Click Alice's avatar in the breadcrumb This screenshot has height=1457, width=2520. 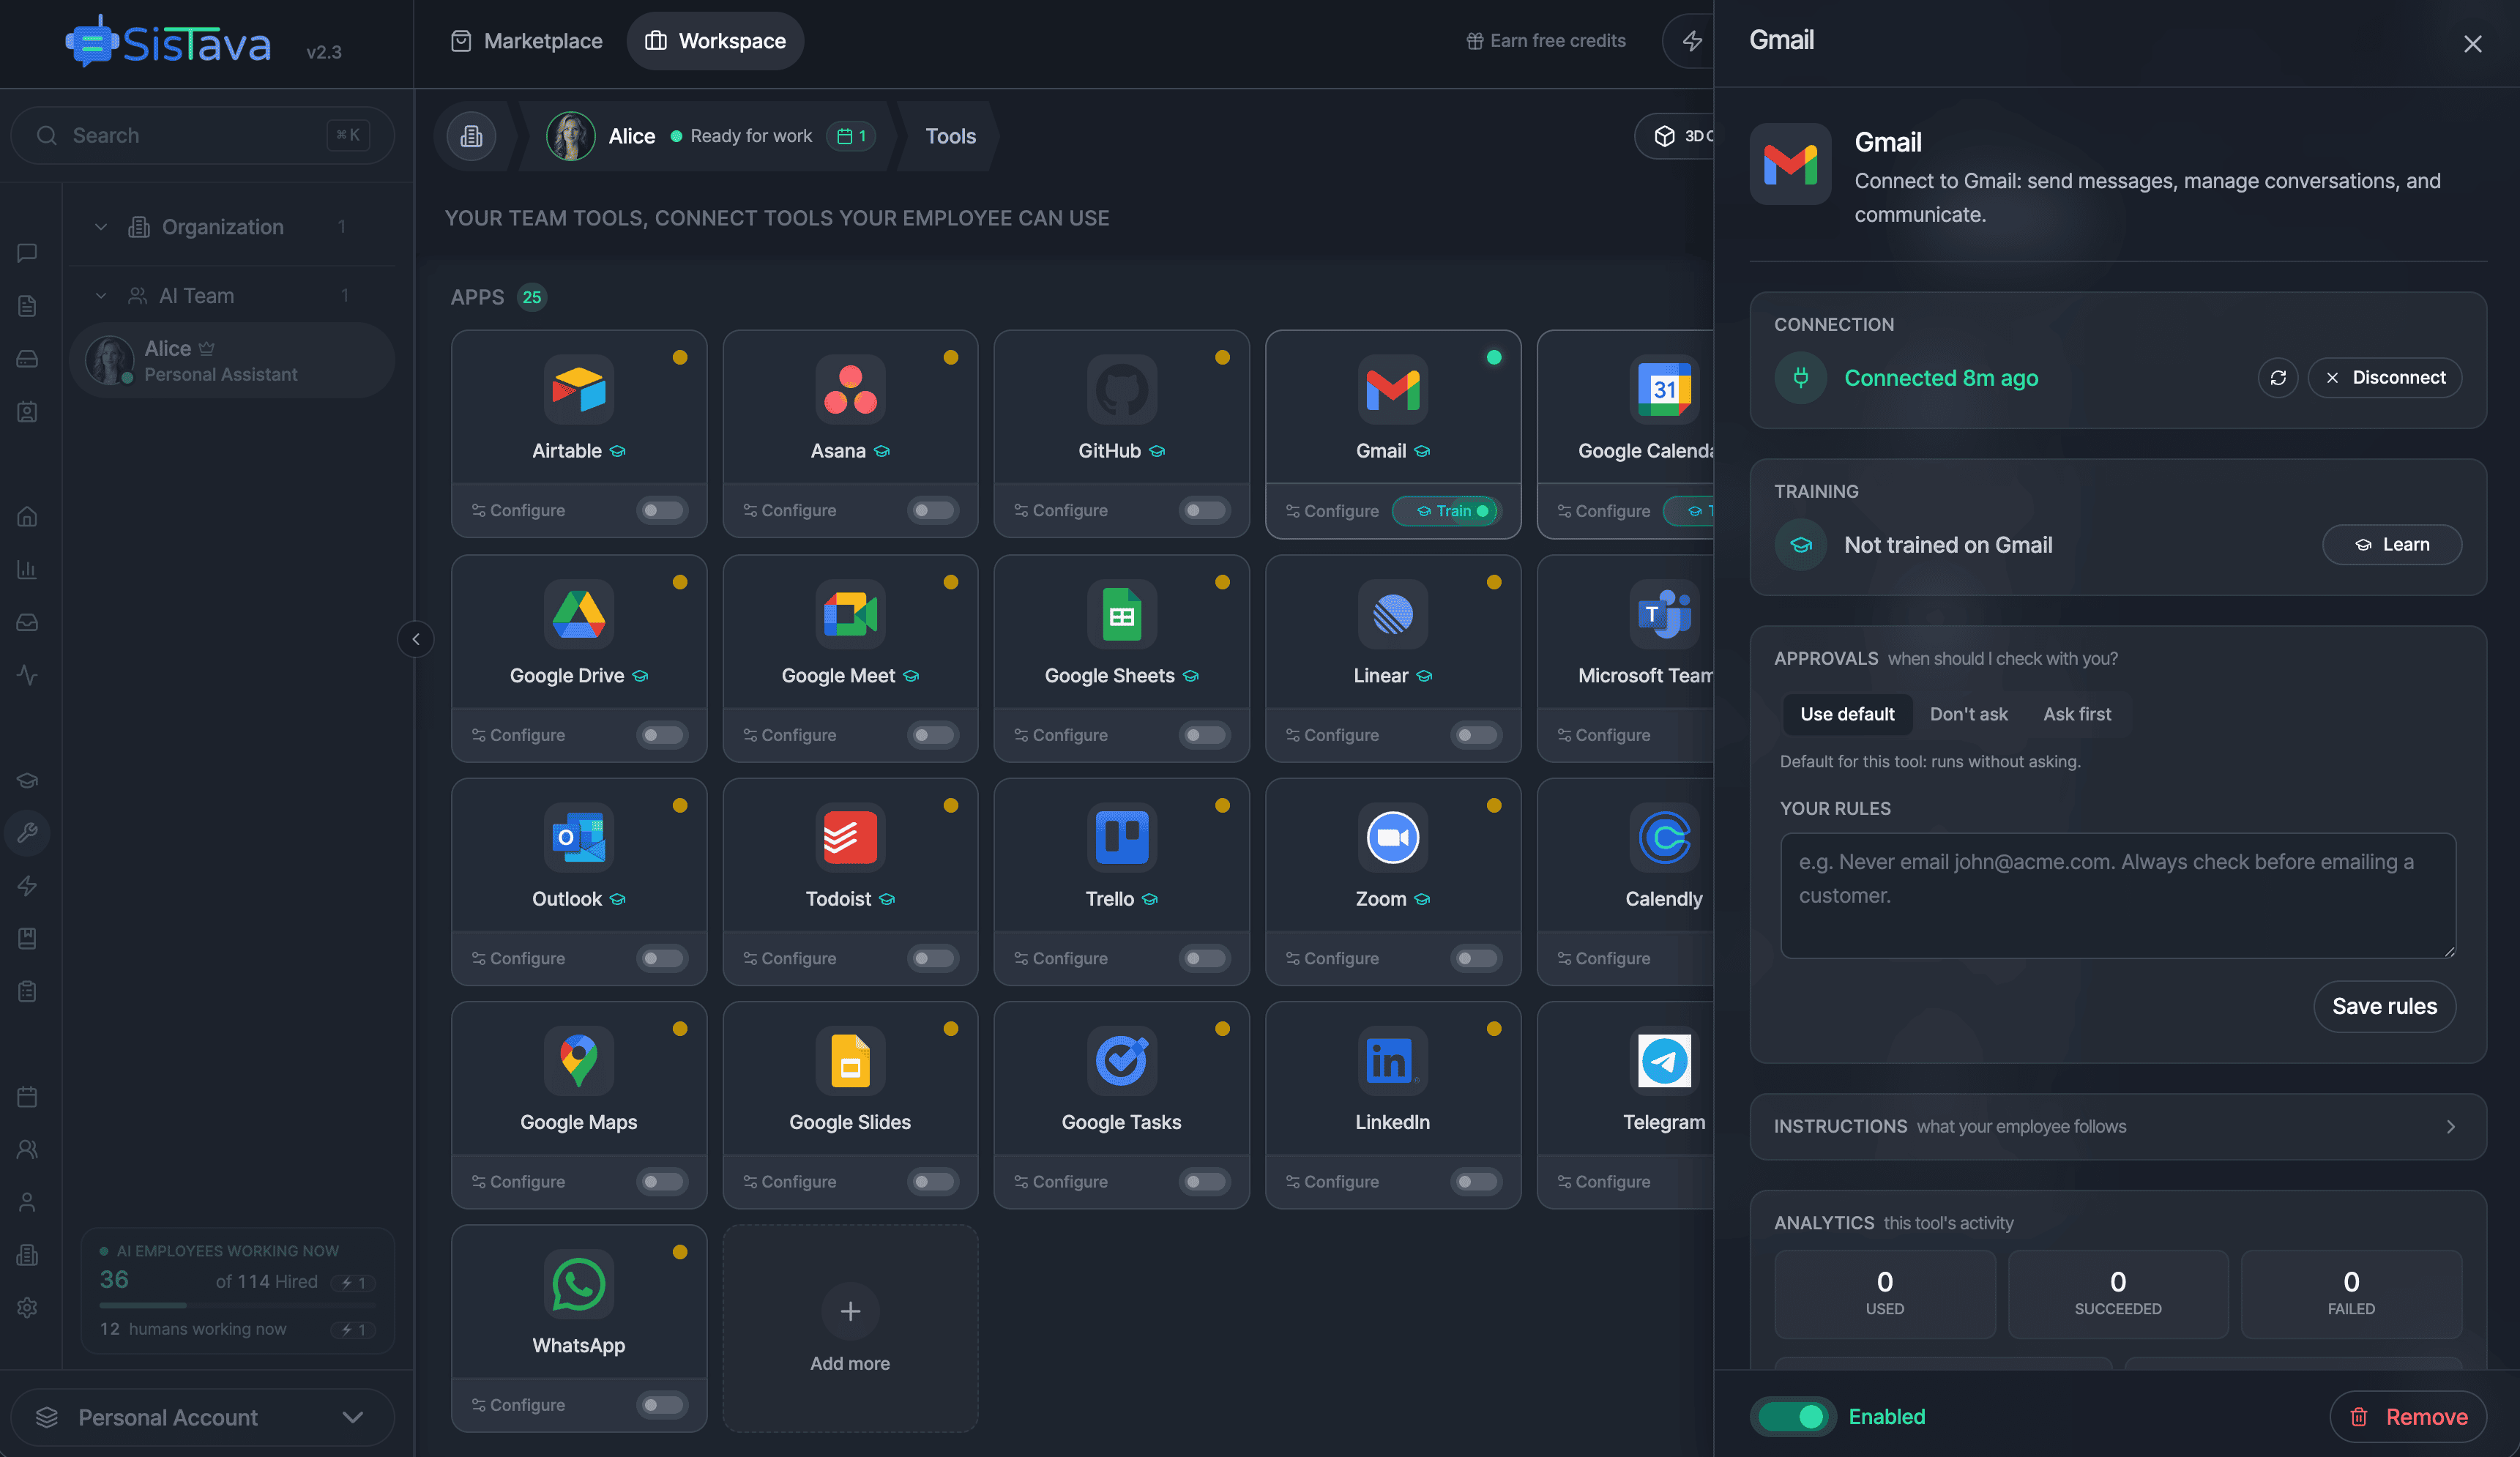click(570, 136)
